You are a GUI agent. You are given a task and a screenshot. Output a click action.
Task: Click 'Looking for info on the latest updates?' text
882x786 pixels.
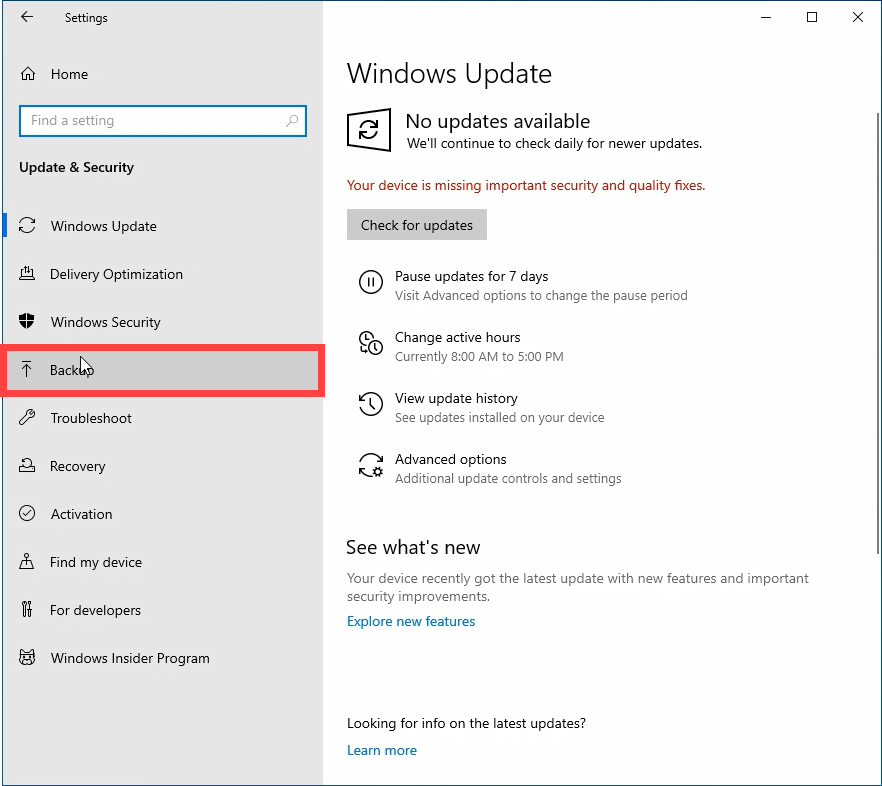[x=466, y=723]
